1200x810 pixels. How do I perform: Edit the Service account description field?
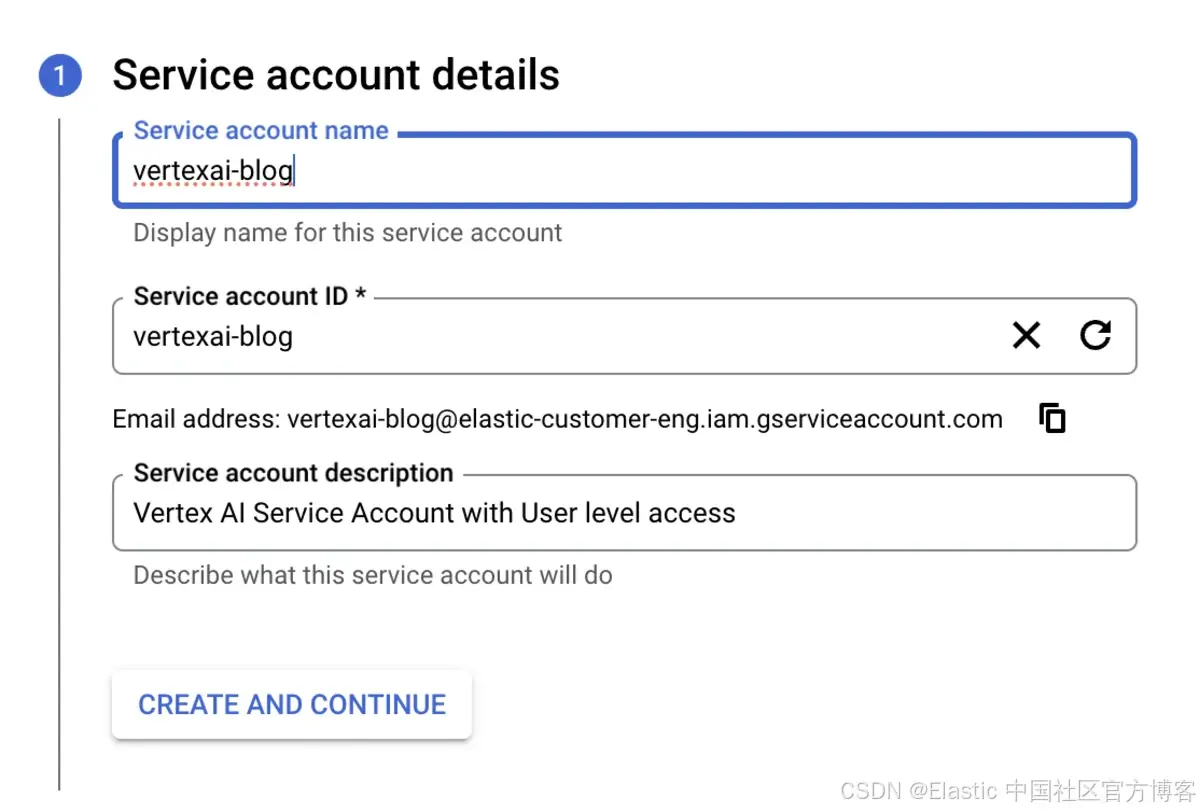point(625,513)
